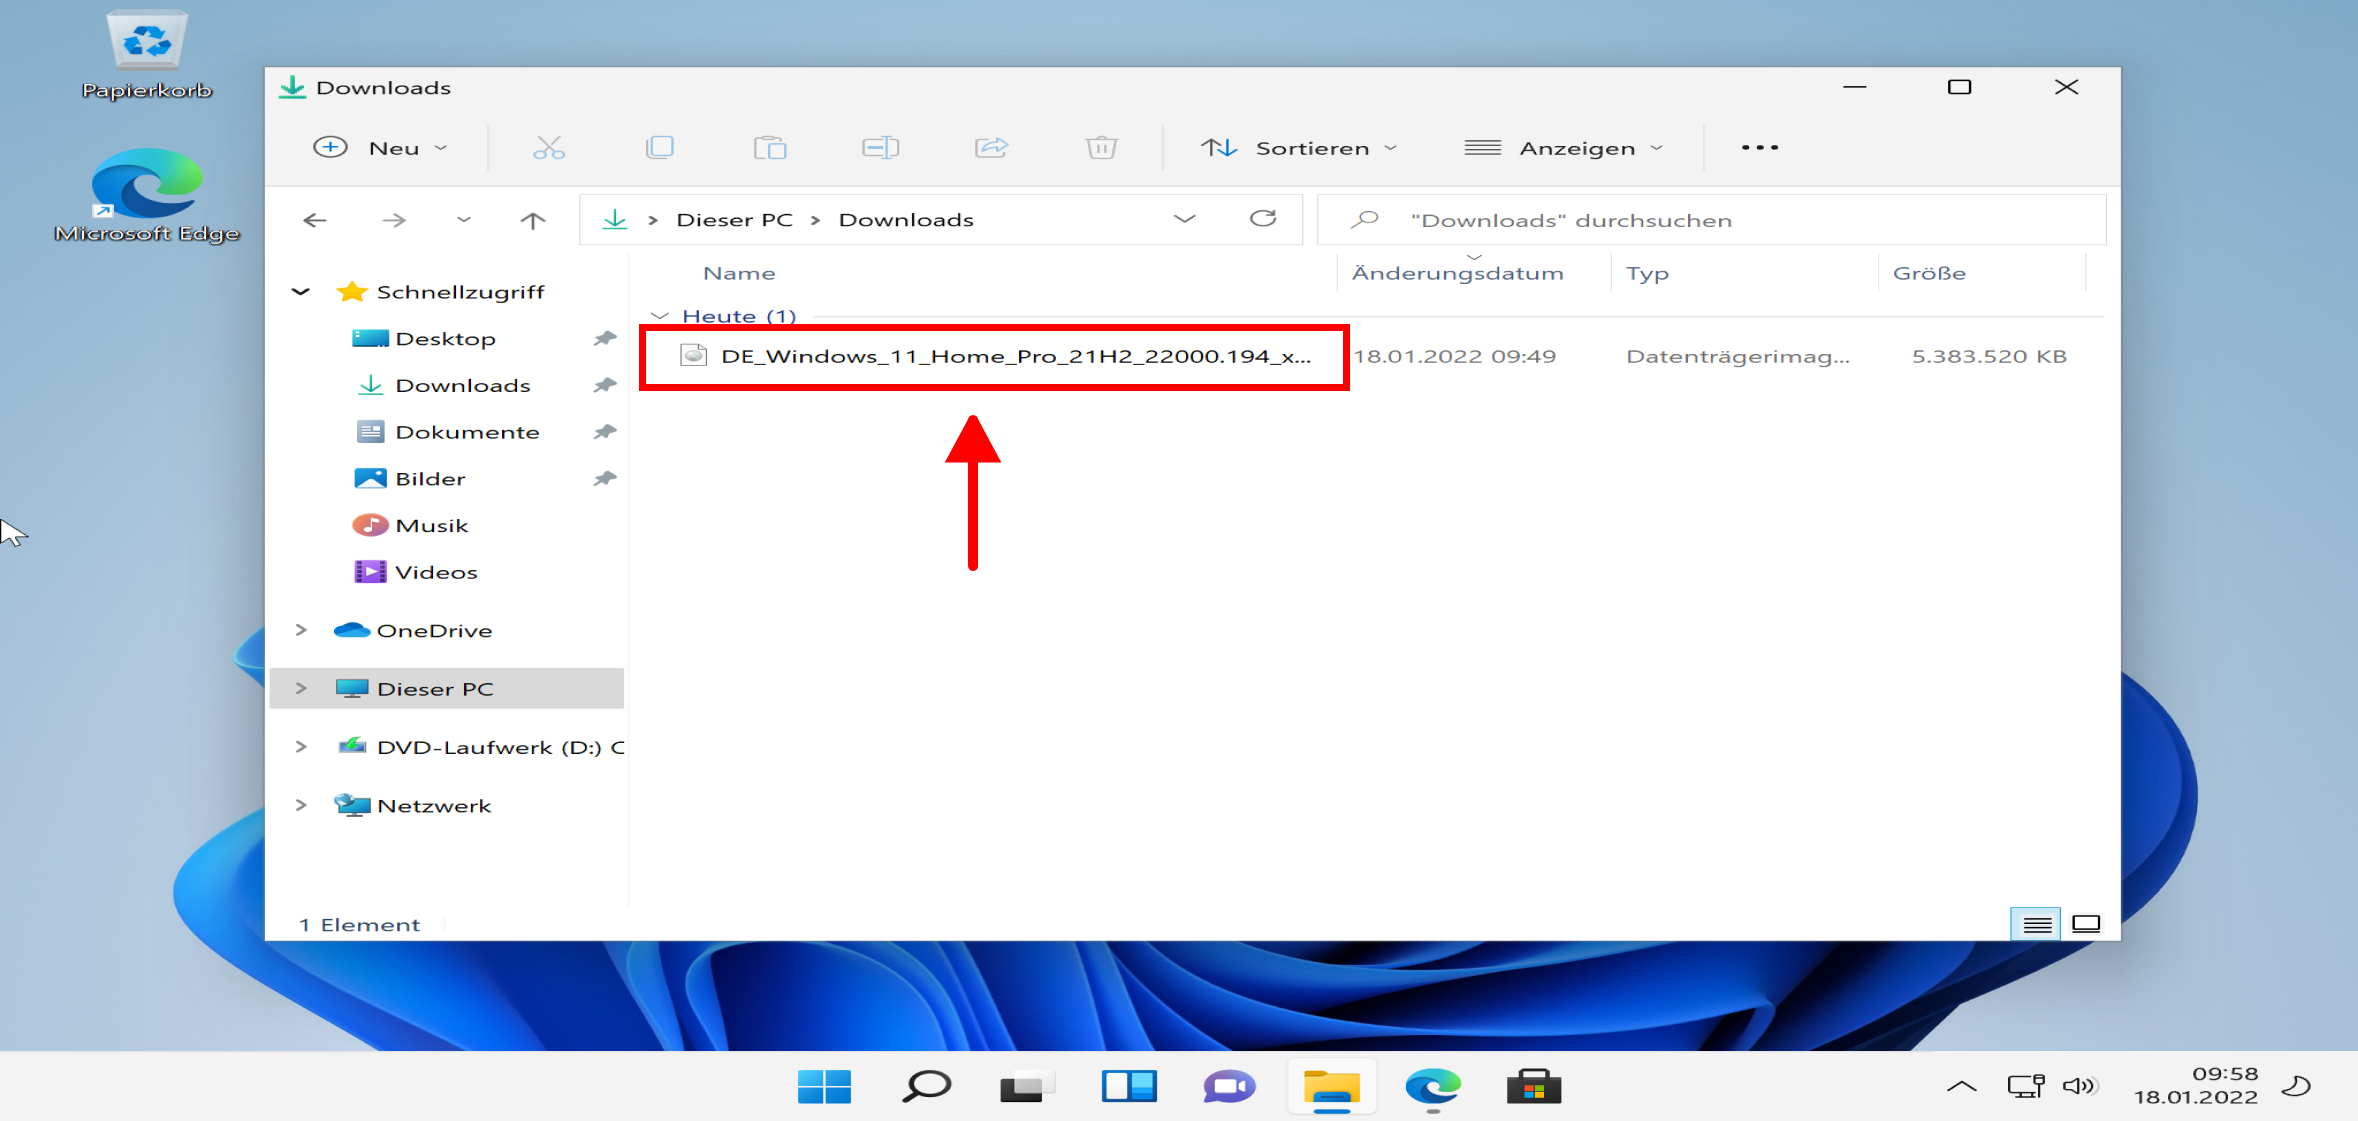Image resolution: width=2358 pixels, height=1121 pixels.
Task: Select Desktop in quick access
Action: tap(445, 339)
